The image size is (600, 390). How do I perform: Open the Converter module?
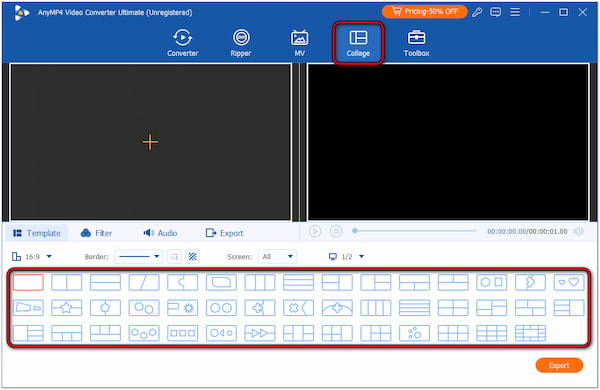183,43
